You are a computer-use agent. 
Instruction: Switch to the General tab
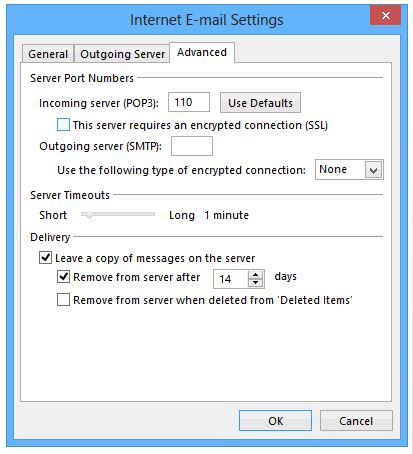click(x=48, y=54)
